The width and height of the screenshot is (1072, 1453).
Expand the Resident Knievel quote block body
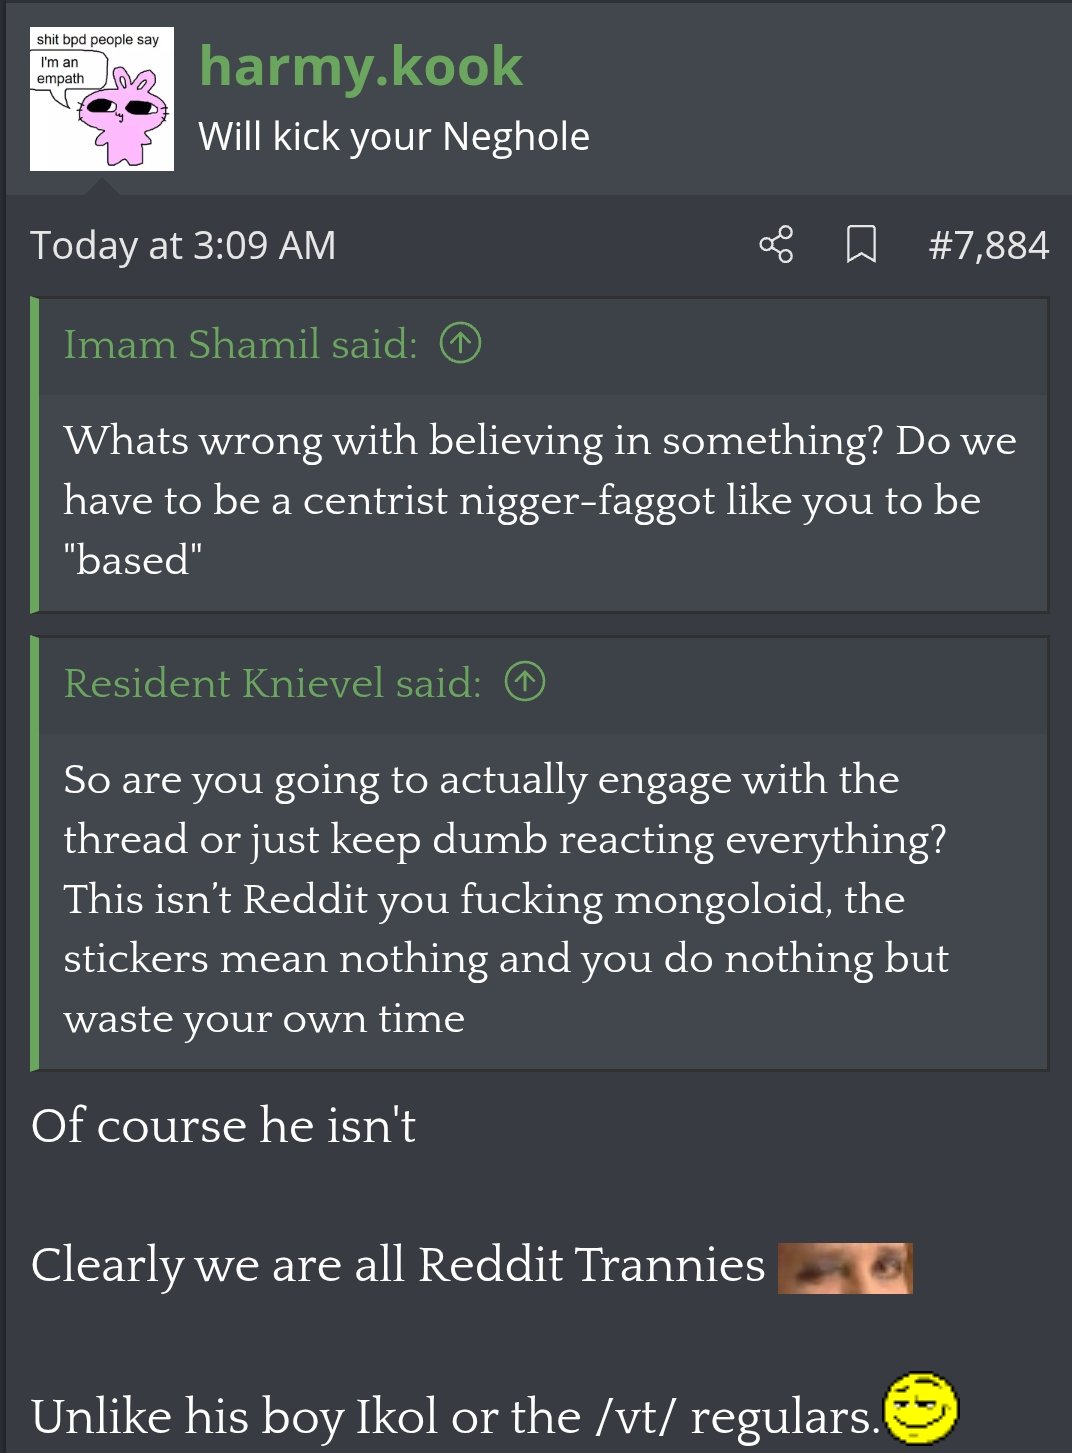543,900
